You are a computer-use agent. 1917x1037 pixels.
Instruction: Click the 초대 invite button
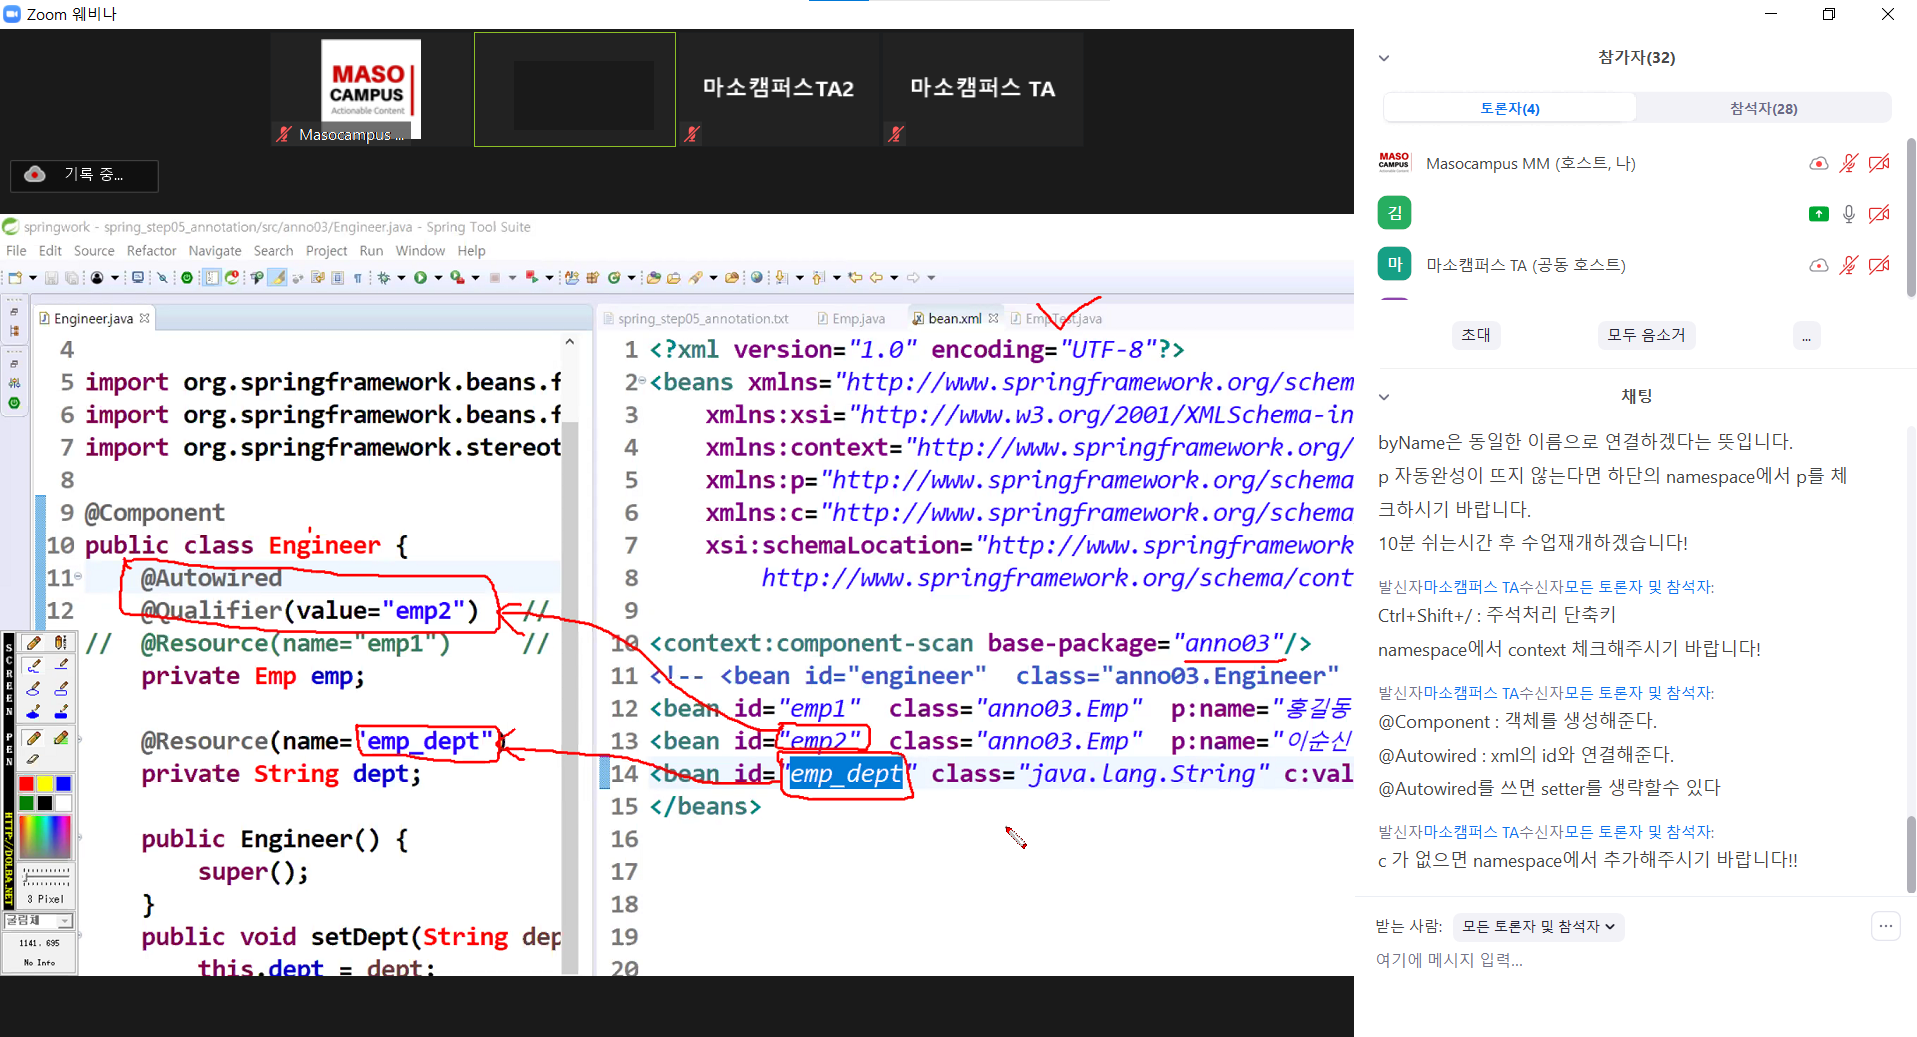pyautogui.click(x=1475, y=335)
